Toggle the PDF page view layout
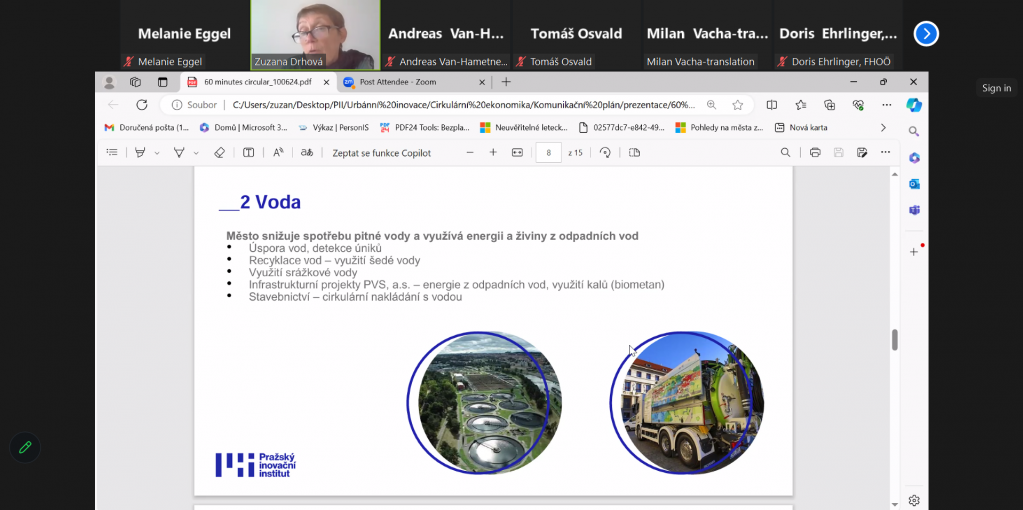1023x510 pixels. point(634,153)
